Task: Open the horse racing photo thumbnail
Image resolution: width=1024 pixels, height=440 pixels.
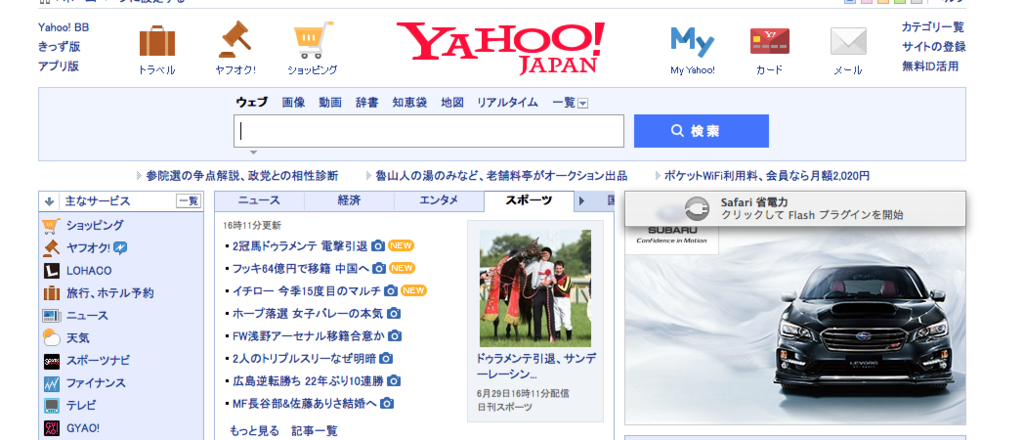Action: click(536, 288)
